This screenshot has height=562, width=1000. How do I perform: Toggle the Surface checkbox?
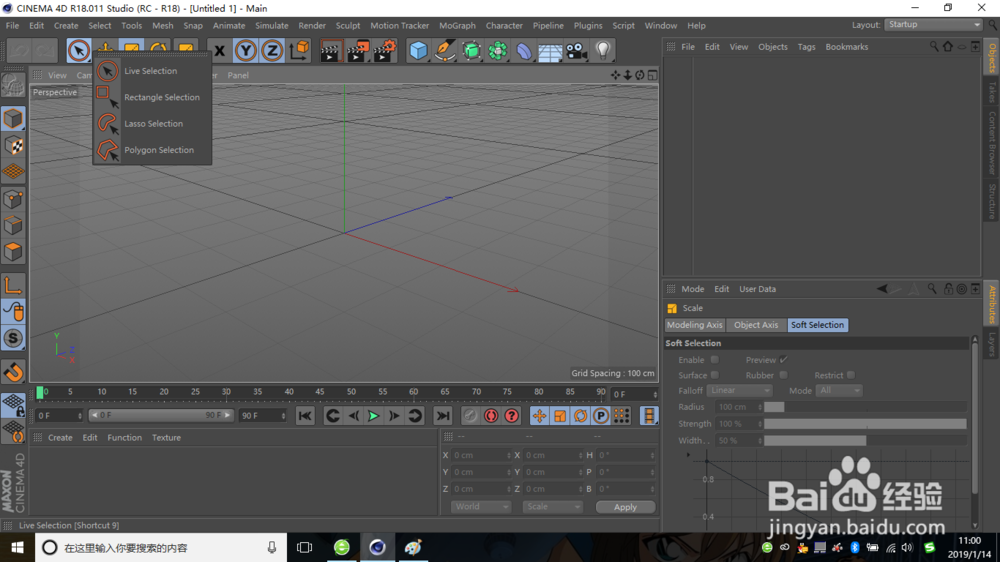click(715, 375)
